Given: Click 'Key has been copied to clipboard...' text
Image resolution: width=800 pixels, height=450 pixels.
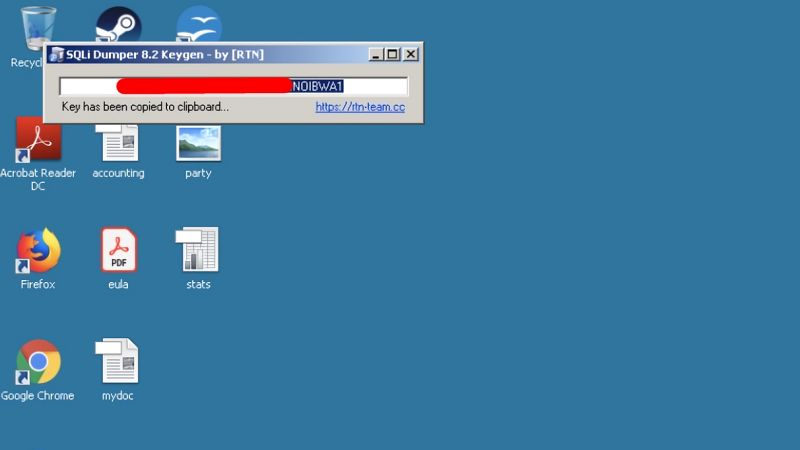Looking at the screenshot, I should point(145,107).
